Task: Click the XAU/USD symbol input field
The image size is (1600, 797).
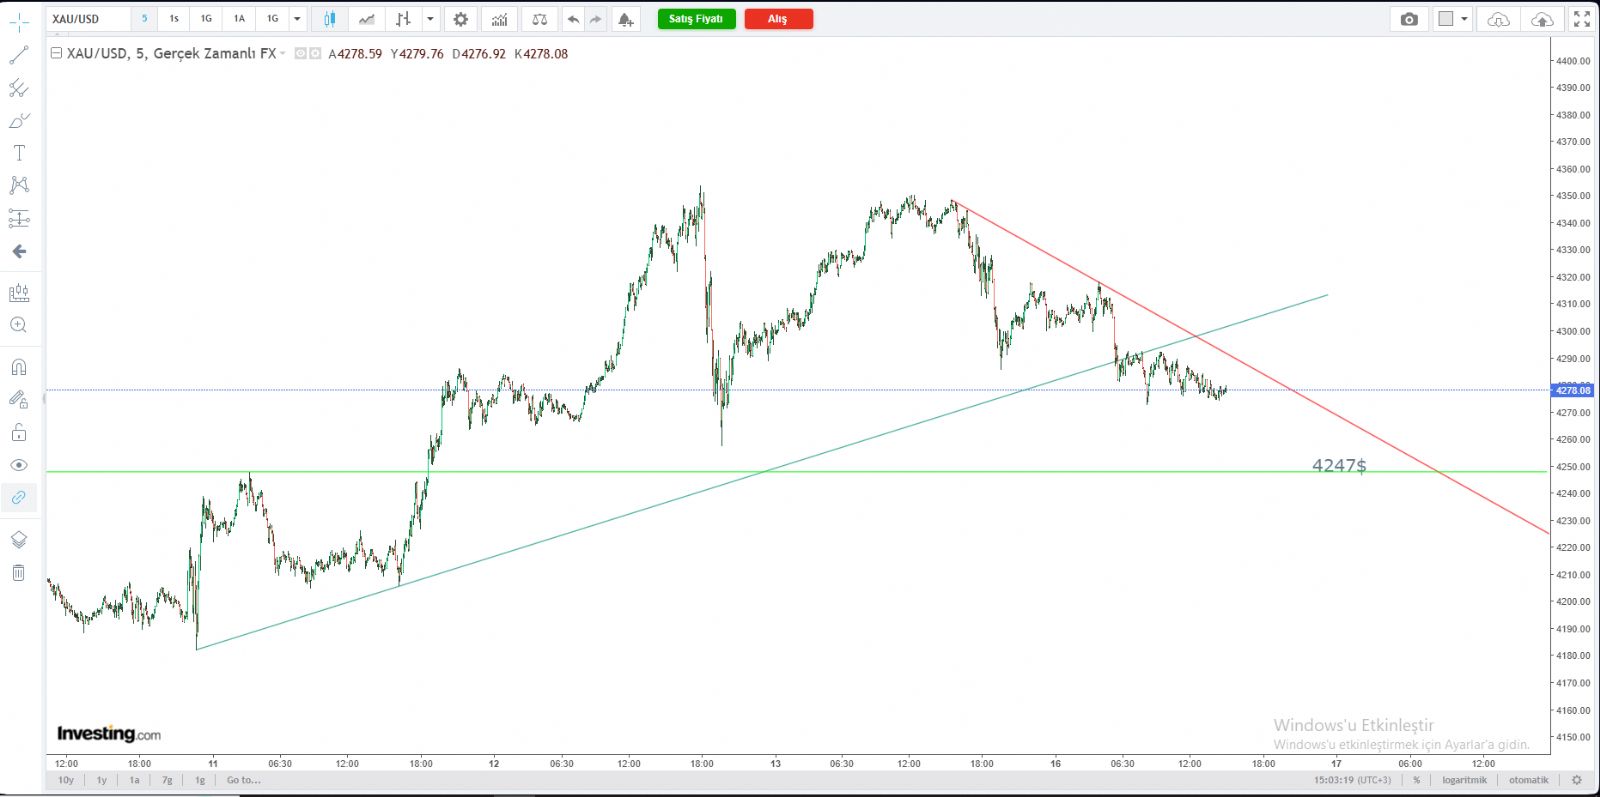Action: point(88,19)
